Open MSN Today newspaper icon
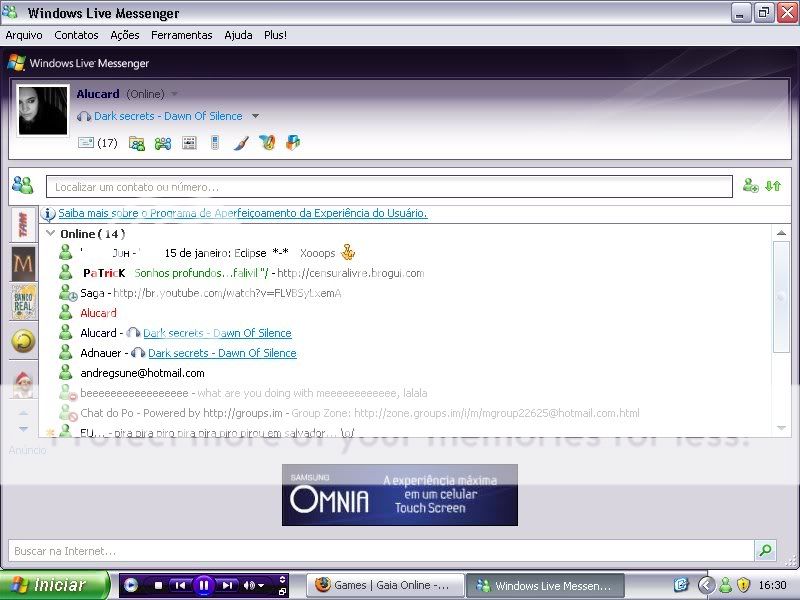The height and width of the screenshot is (600, 800). (190, 142)
